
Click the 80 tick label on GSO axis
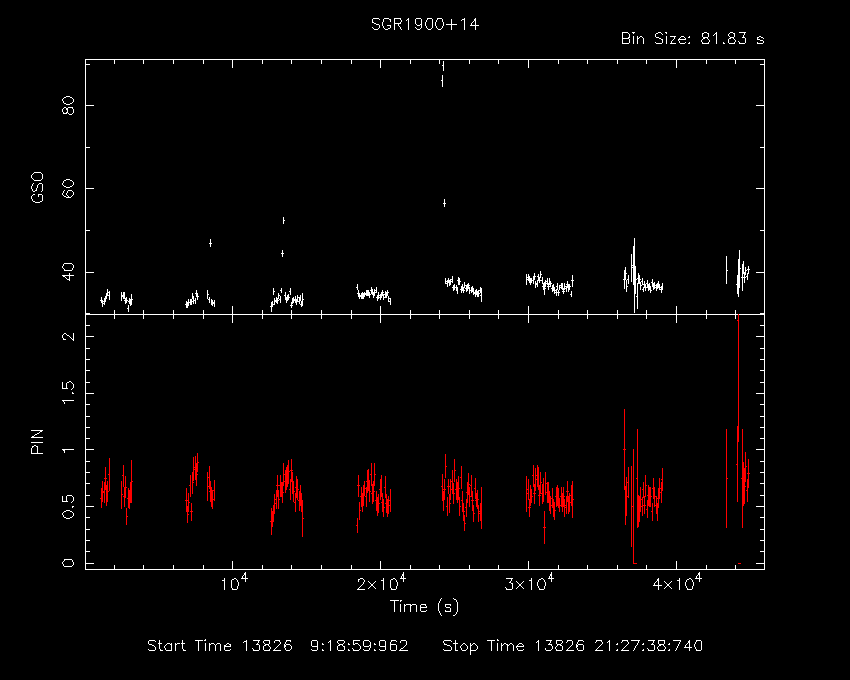[x=68, y=105]
